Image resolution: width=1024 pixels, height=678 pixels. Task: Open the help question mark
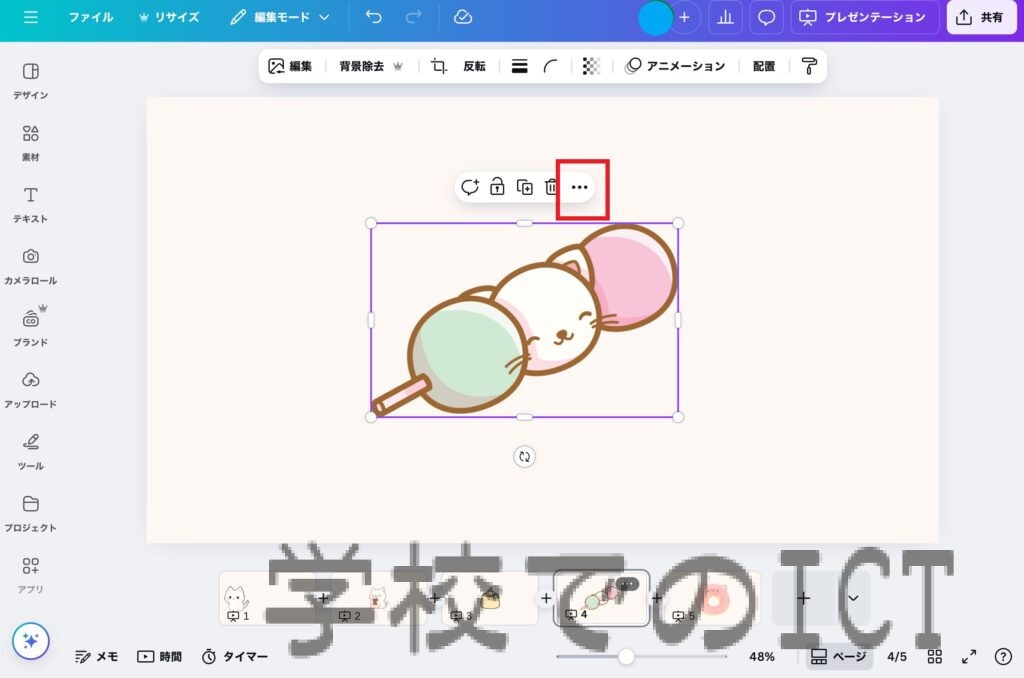tap(1003, 656)
